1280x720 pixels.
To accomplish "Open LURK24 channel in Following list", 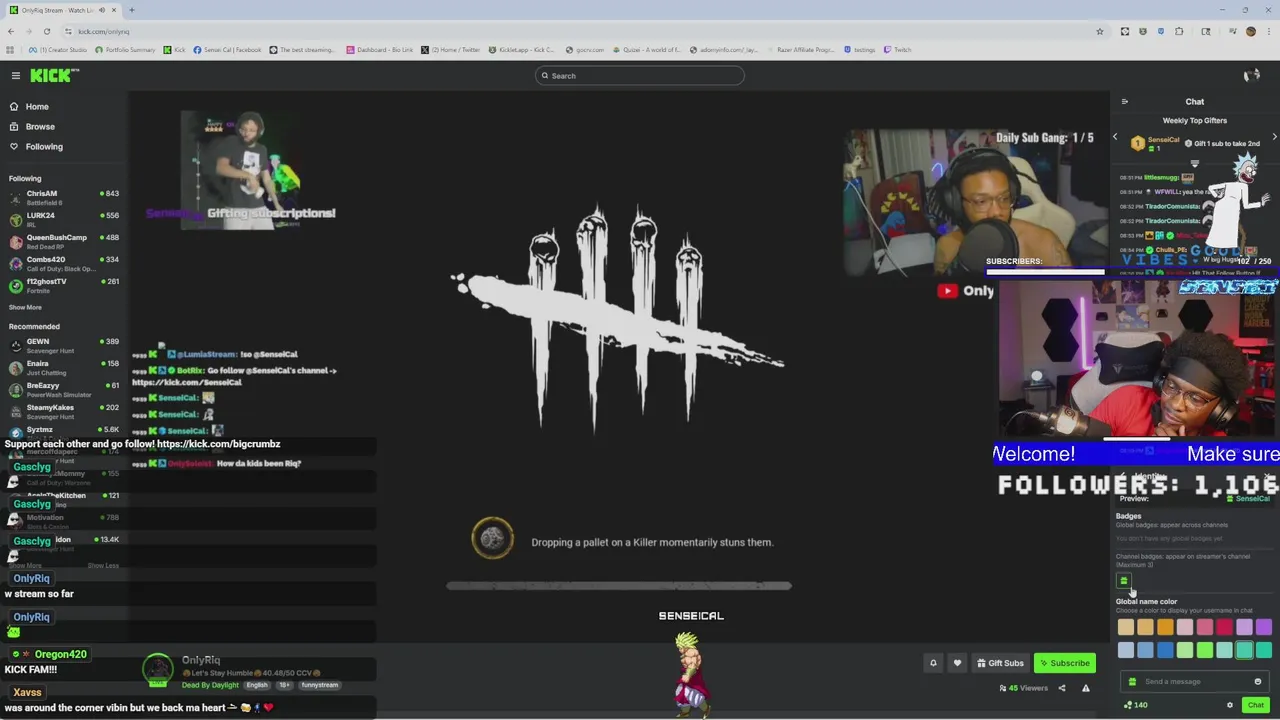I will pyautogui.click(x=62, y=219).
